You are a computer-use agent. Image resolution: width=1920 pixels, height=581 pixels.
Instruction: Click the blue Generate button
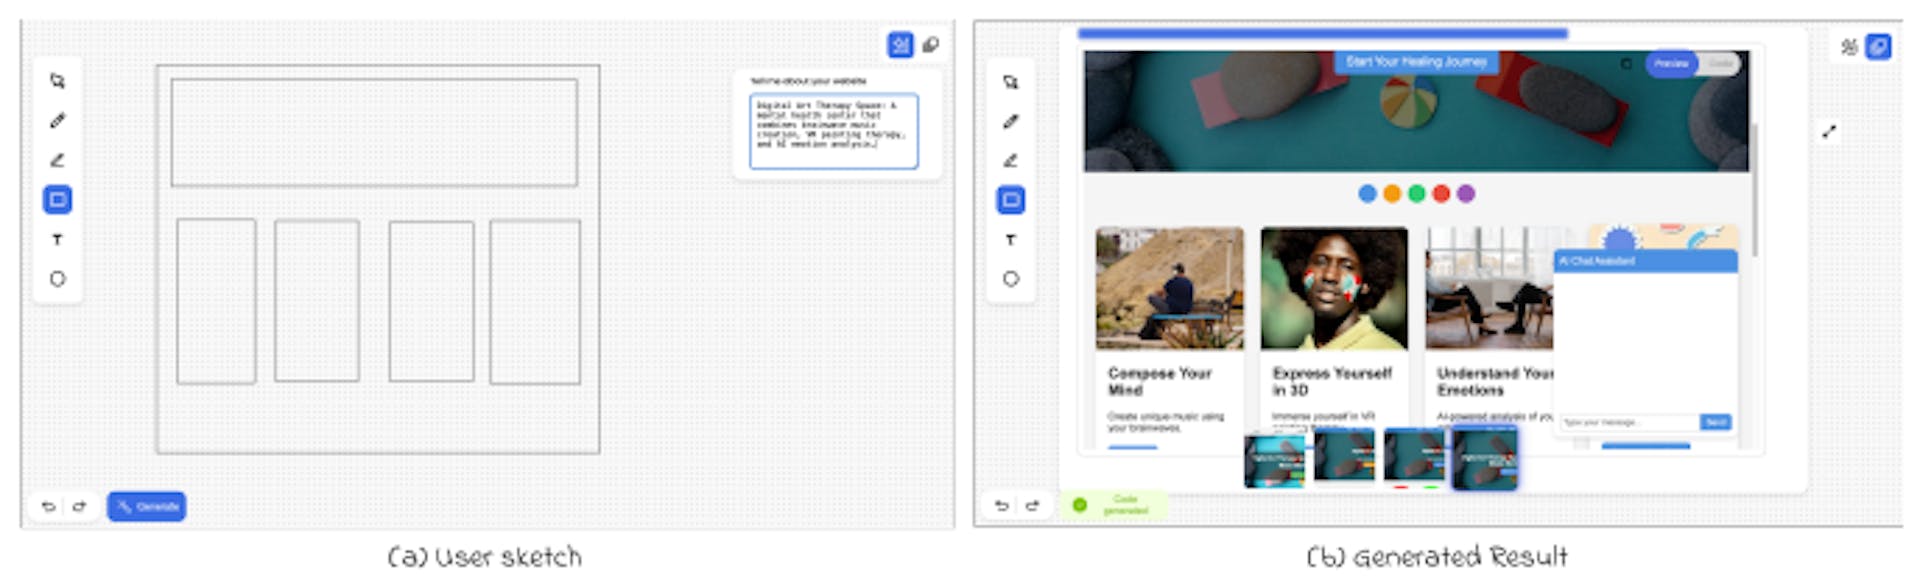point(147,507)
